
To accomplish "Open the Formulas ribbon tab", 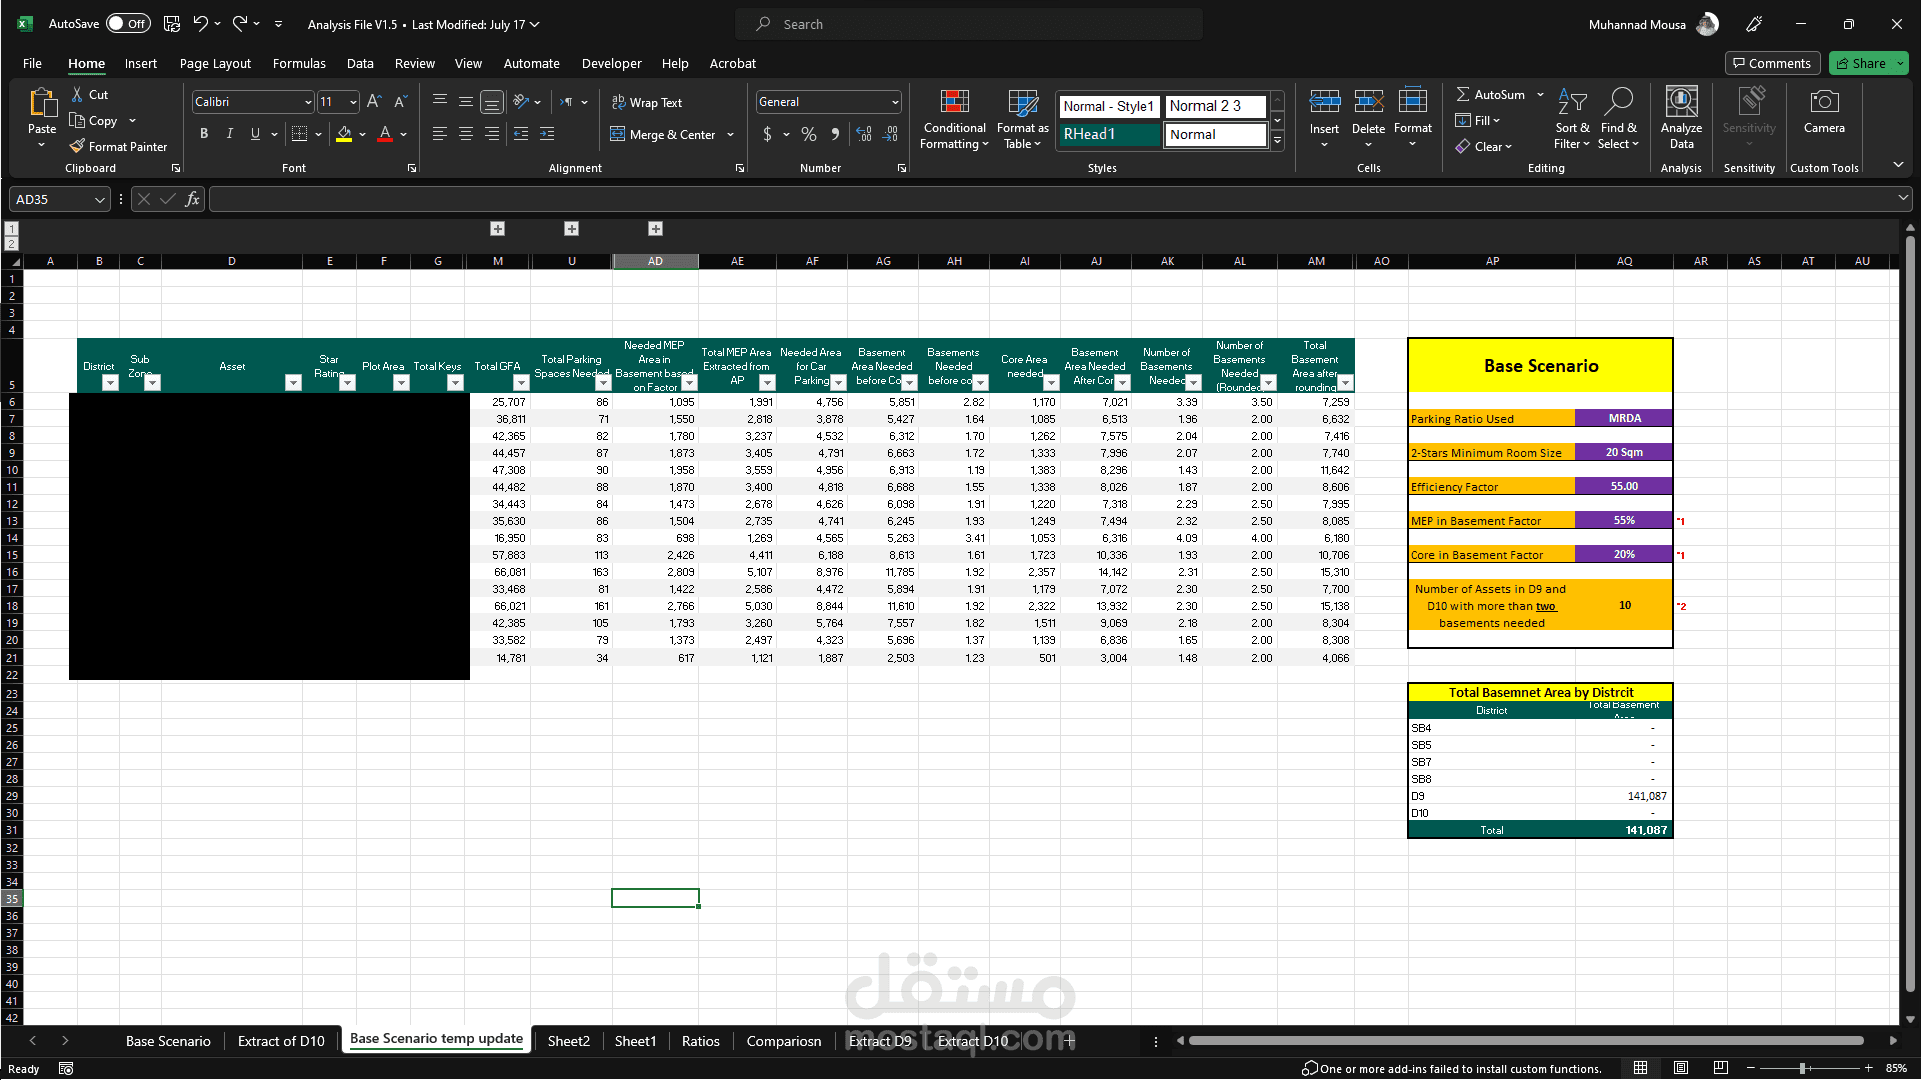I will pyautogui.click(x=299, y=63).
